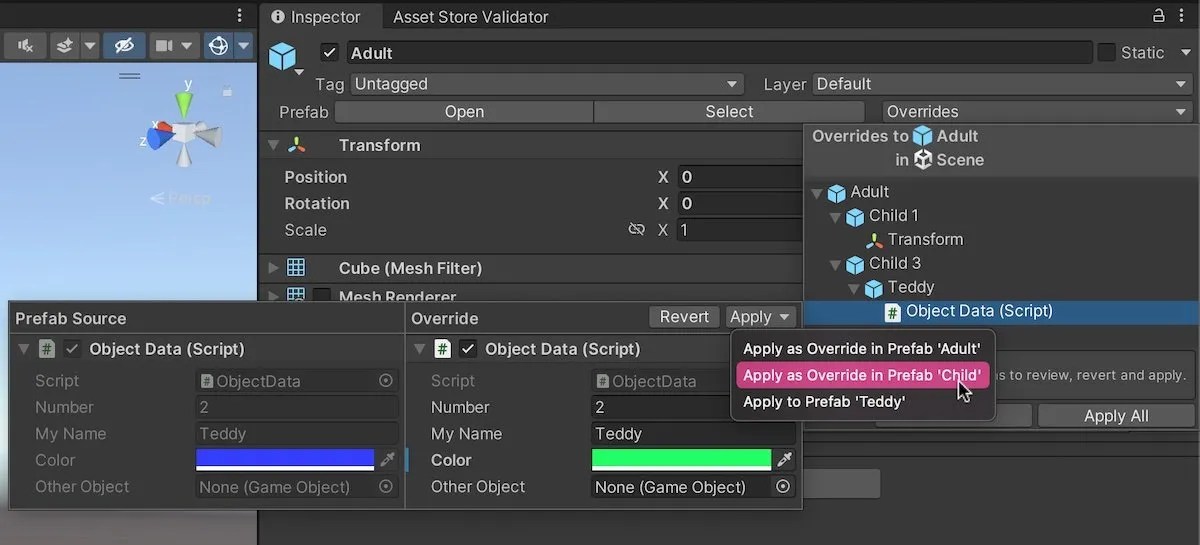Viewport: 1200px width, 545px height.
Task: Click the scene camera icon
Action: (x=163, y=46)
